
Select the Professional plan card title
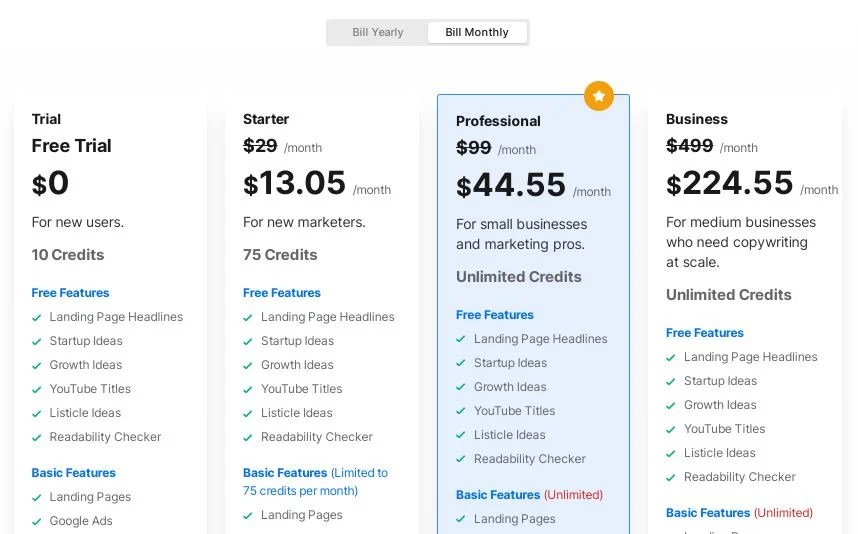(x=498, y=121)
